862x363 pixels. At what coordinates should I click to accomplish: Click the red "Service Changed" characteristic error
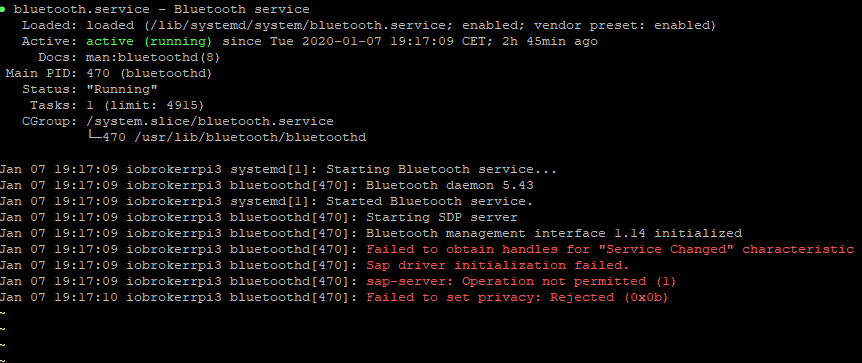coord(610,249)
